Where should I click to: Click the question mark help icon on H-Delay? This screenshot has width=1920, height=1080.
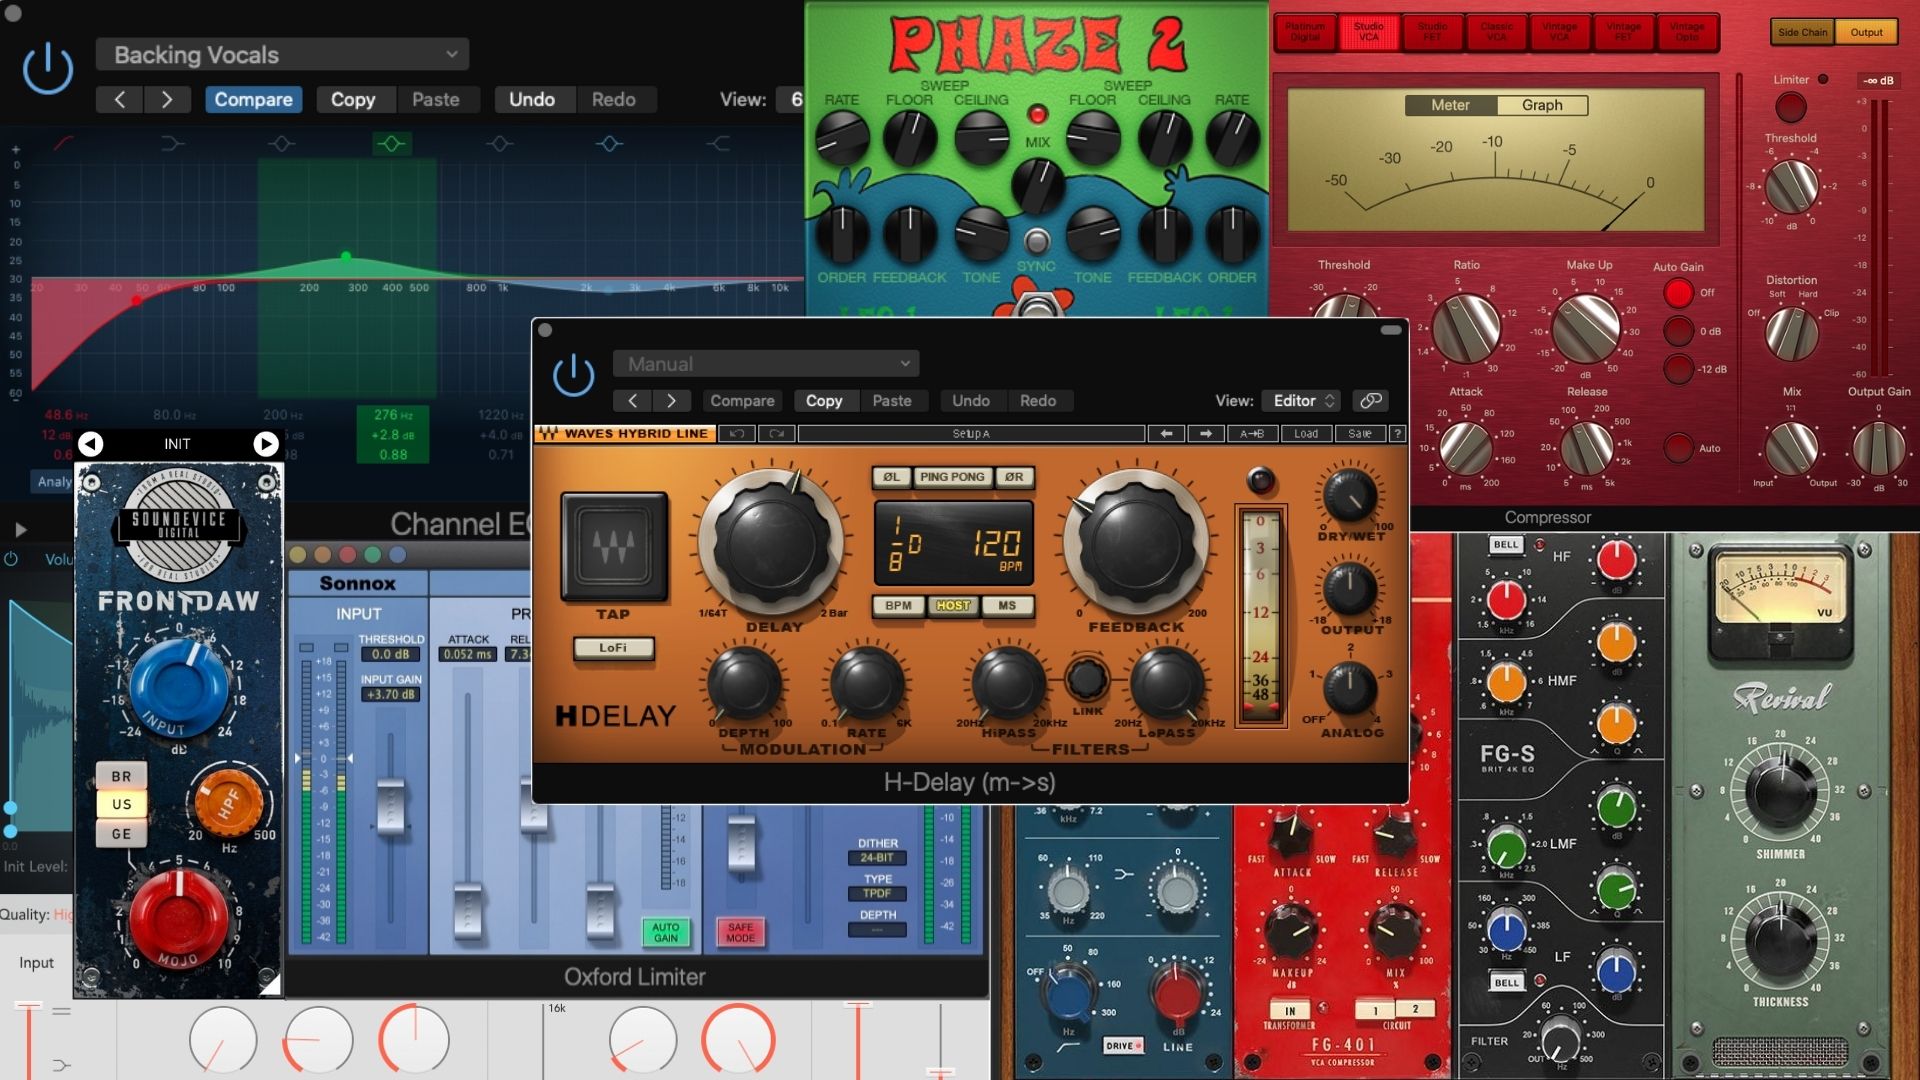tap(1398, 434)
